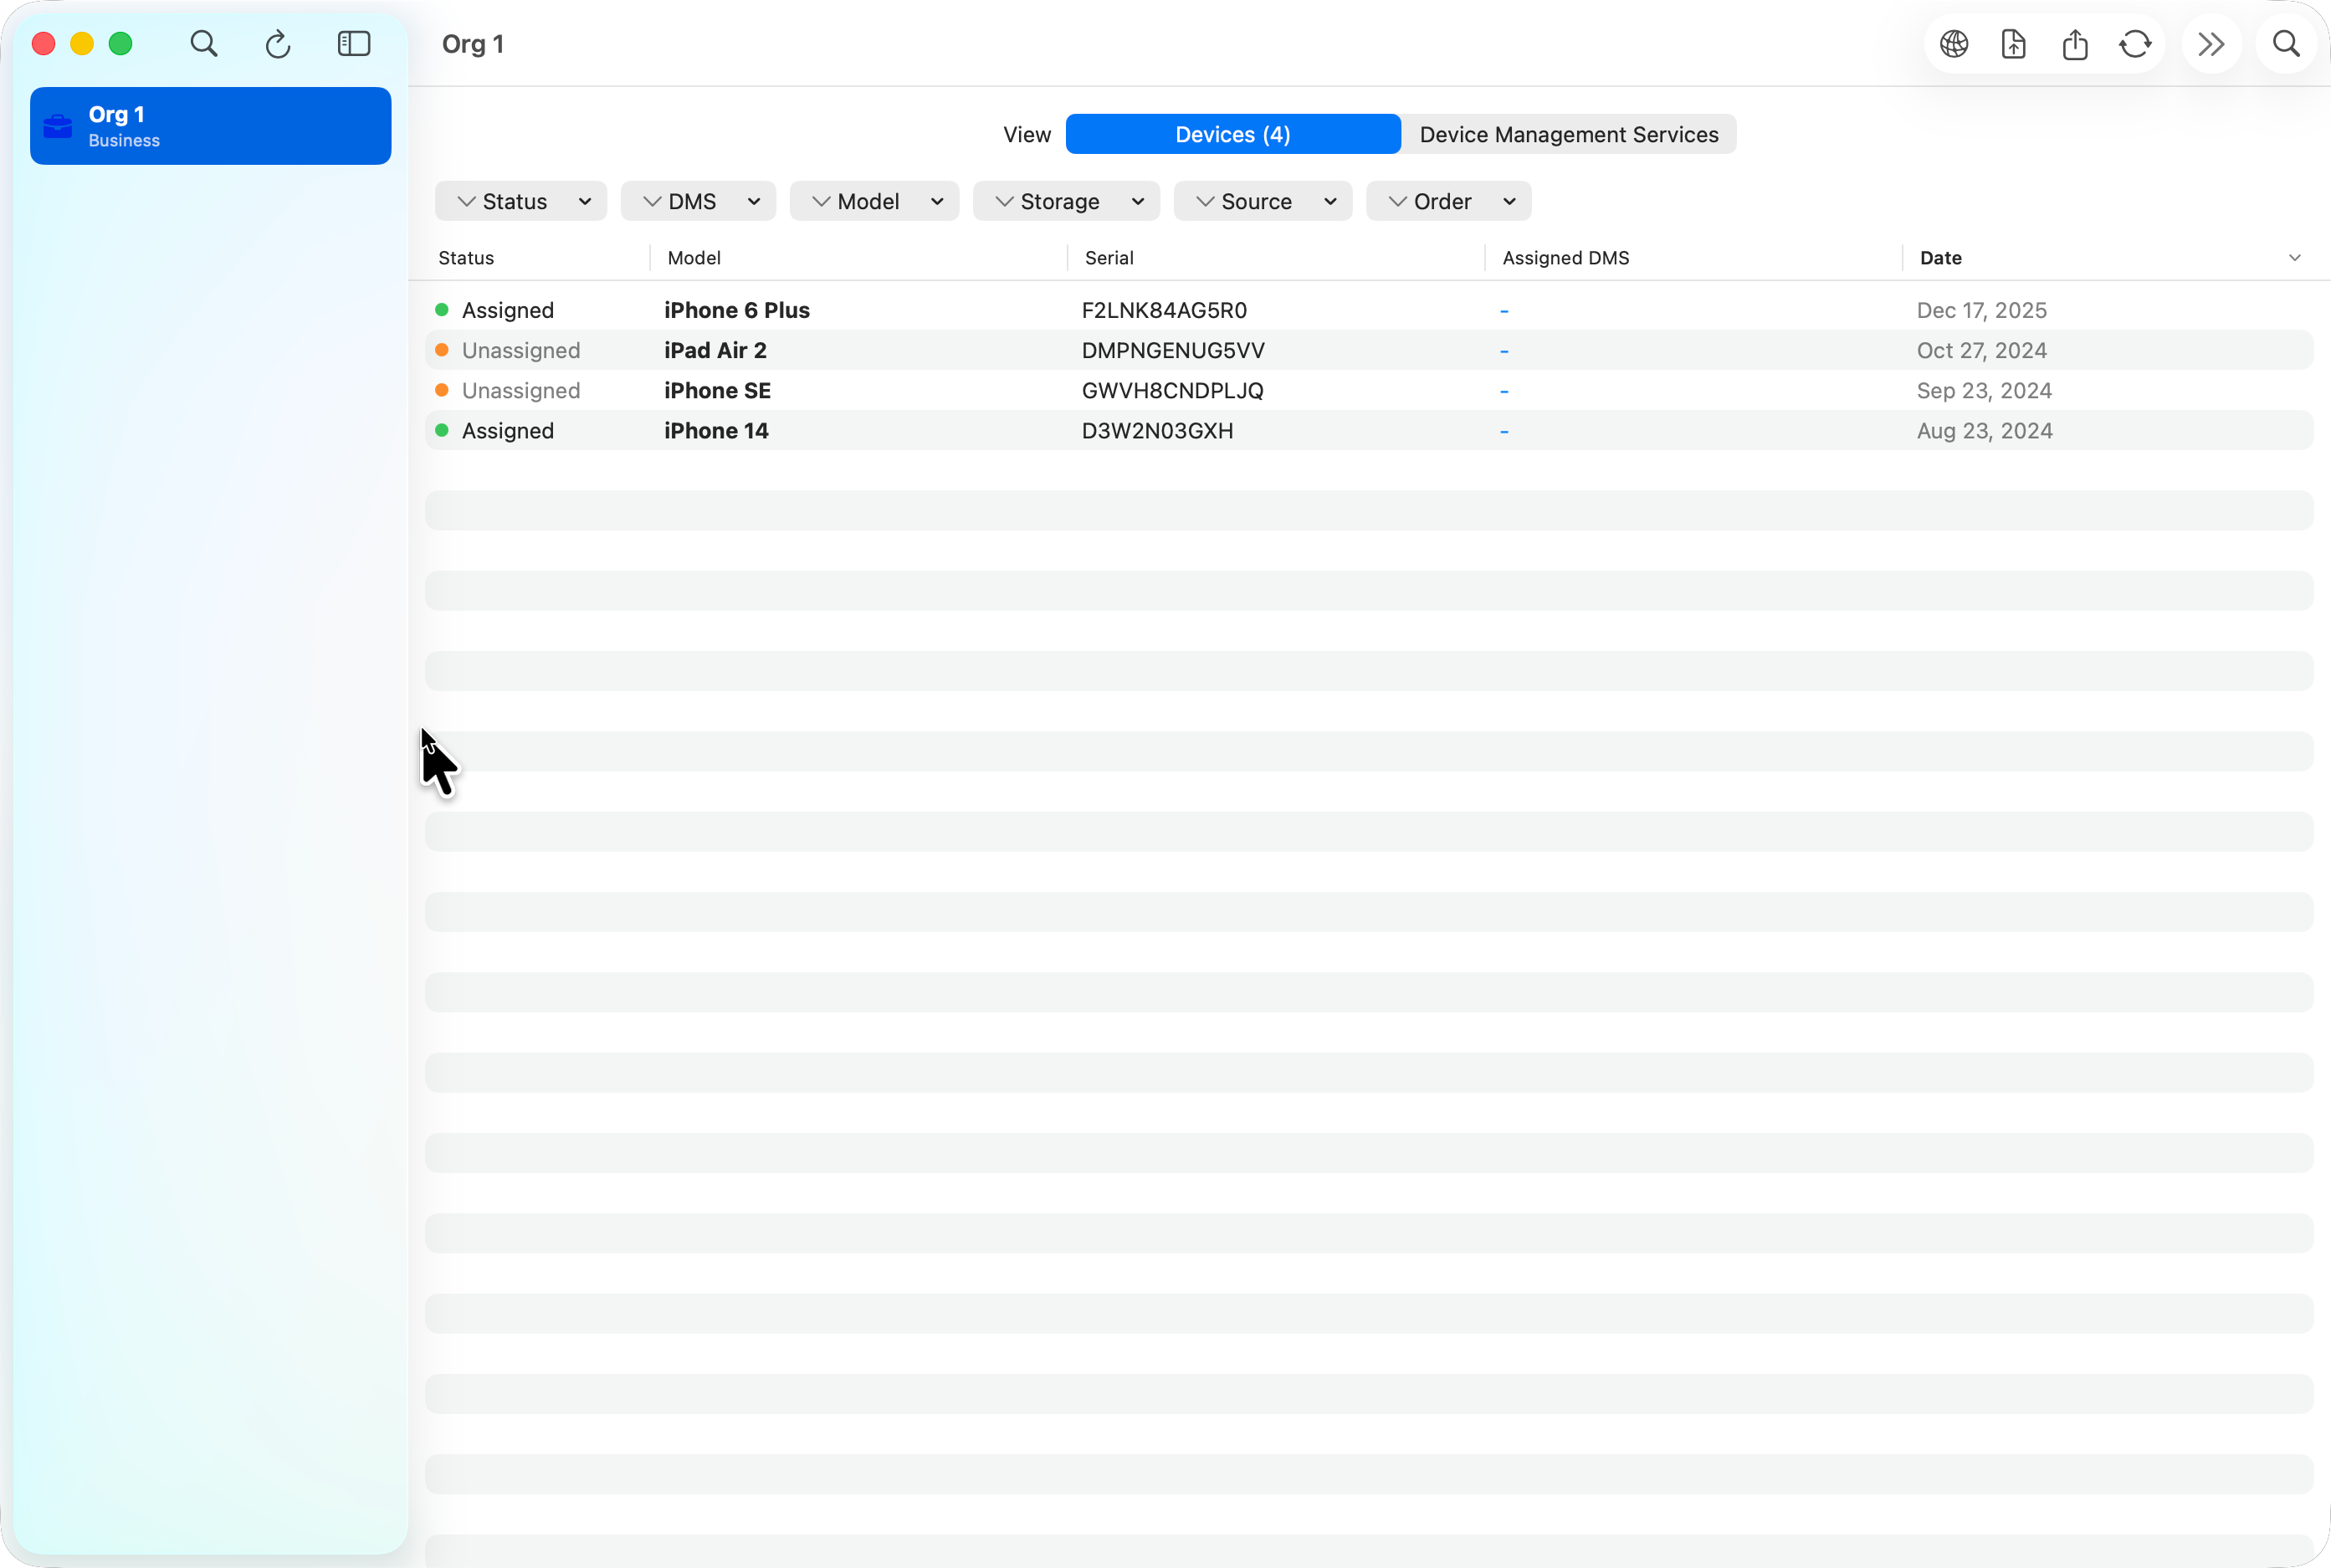2331x1568 pixels.
Task: Open the search icon at top right
Action: [2286, 44]
